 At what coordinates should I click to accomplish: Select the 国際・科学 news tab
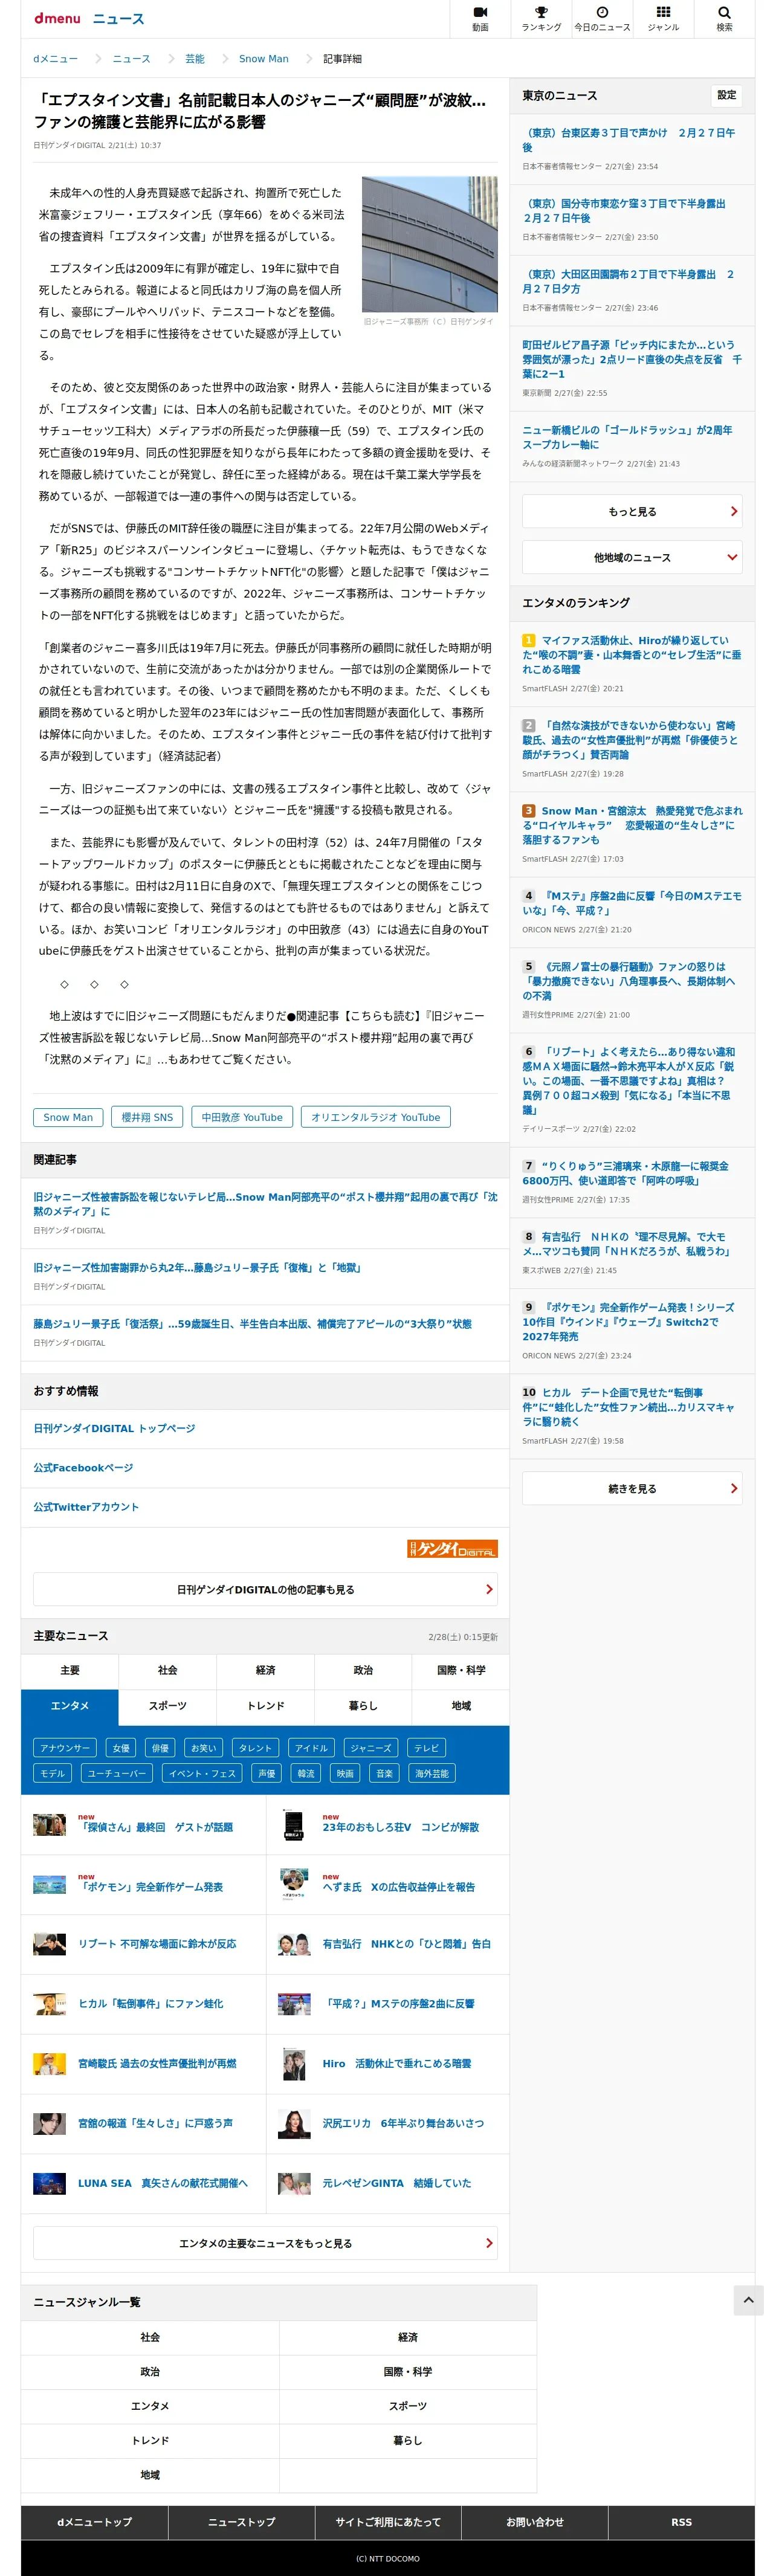coord(461,1670)
